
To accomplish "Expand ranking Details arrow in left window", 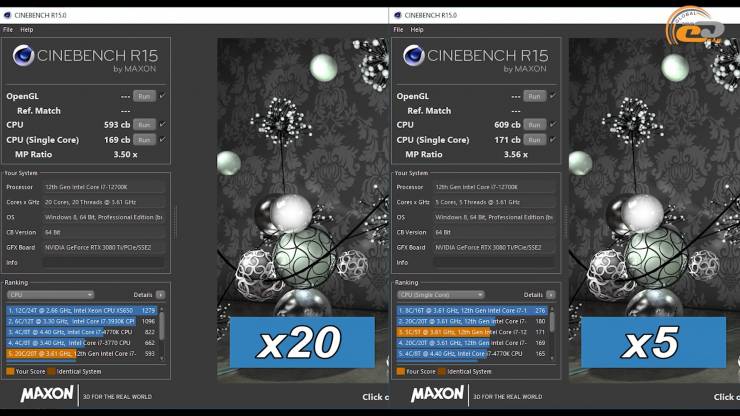I will pos(160,295).
